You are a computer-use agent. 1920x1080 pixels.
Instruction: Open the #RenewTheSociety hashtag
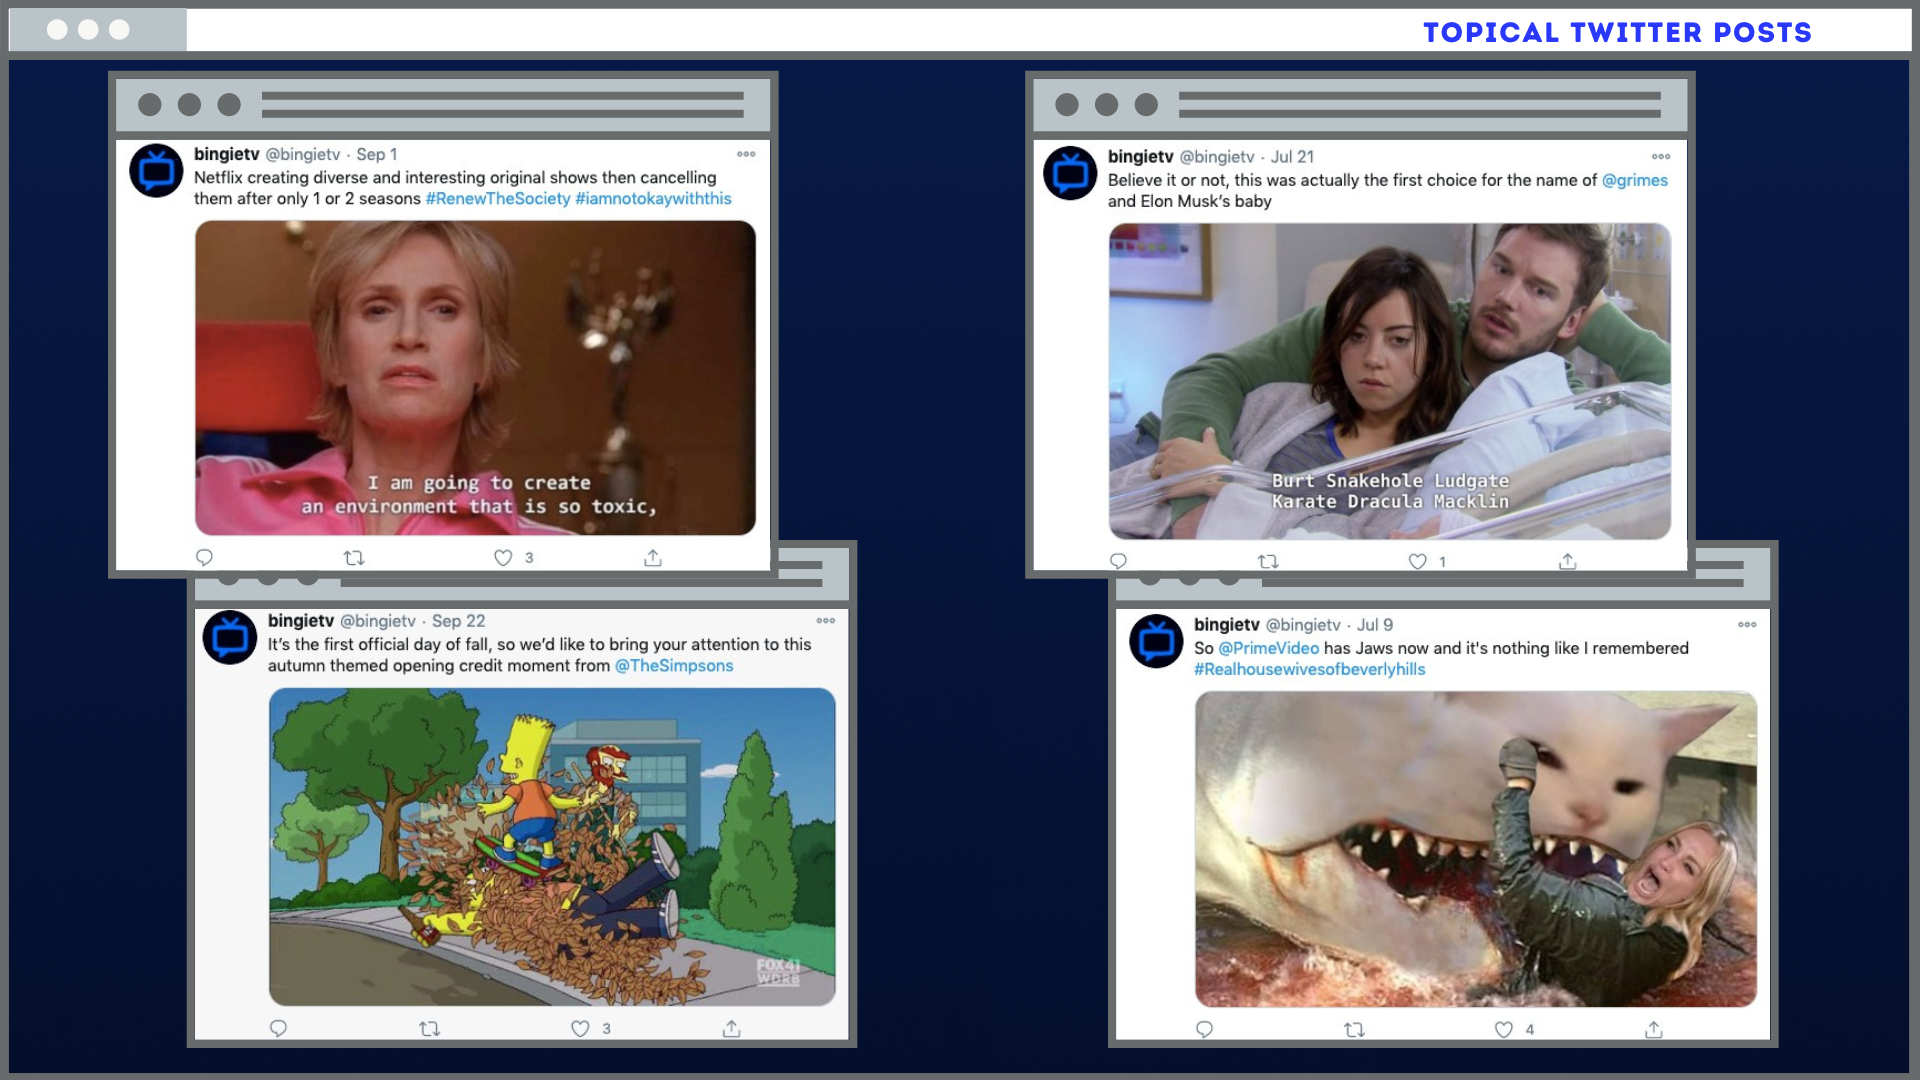point(497,199)
